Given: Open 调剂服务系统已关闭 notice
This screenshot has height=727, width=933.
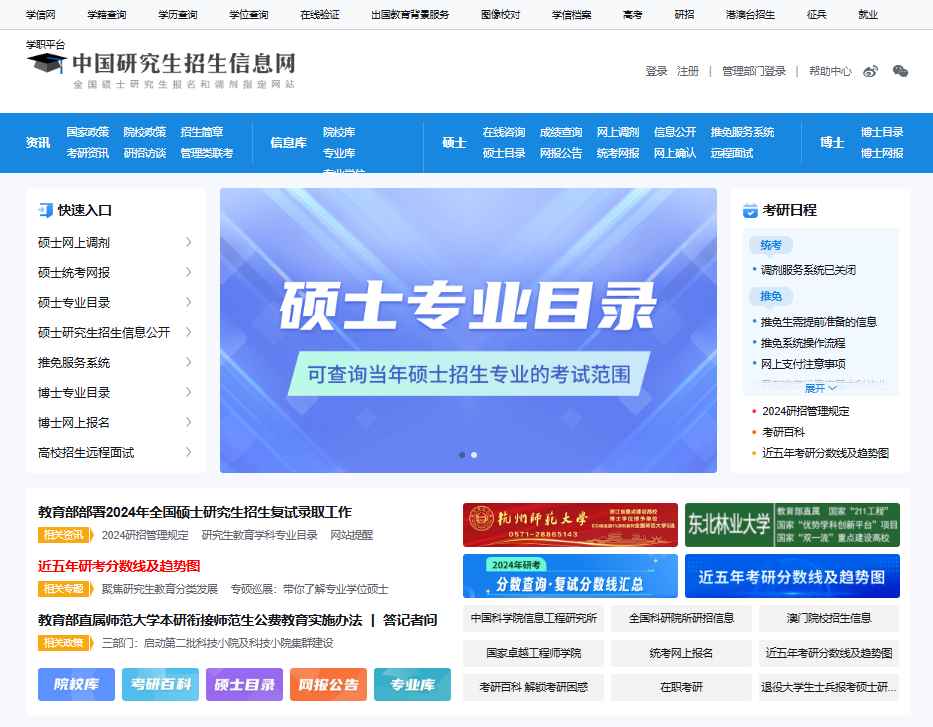Looking at the screenshot, I should click(x=808, y=270).
